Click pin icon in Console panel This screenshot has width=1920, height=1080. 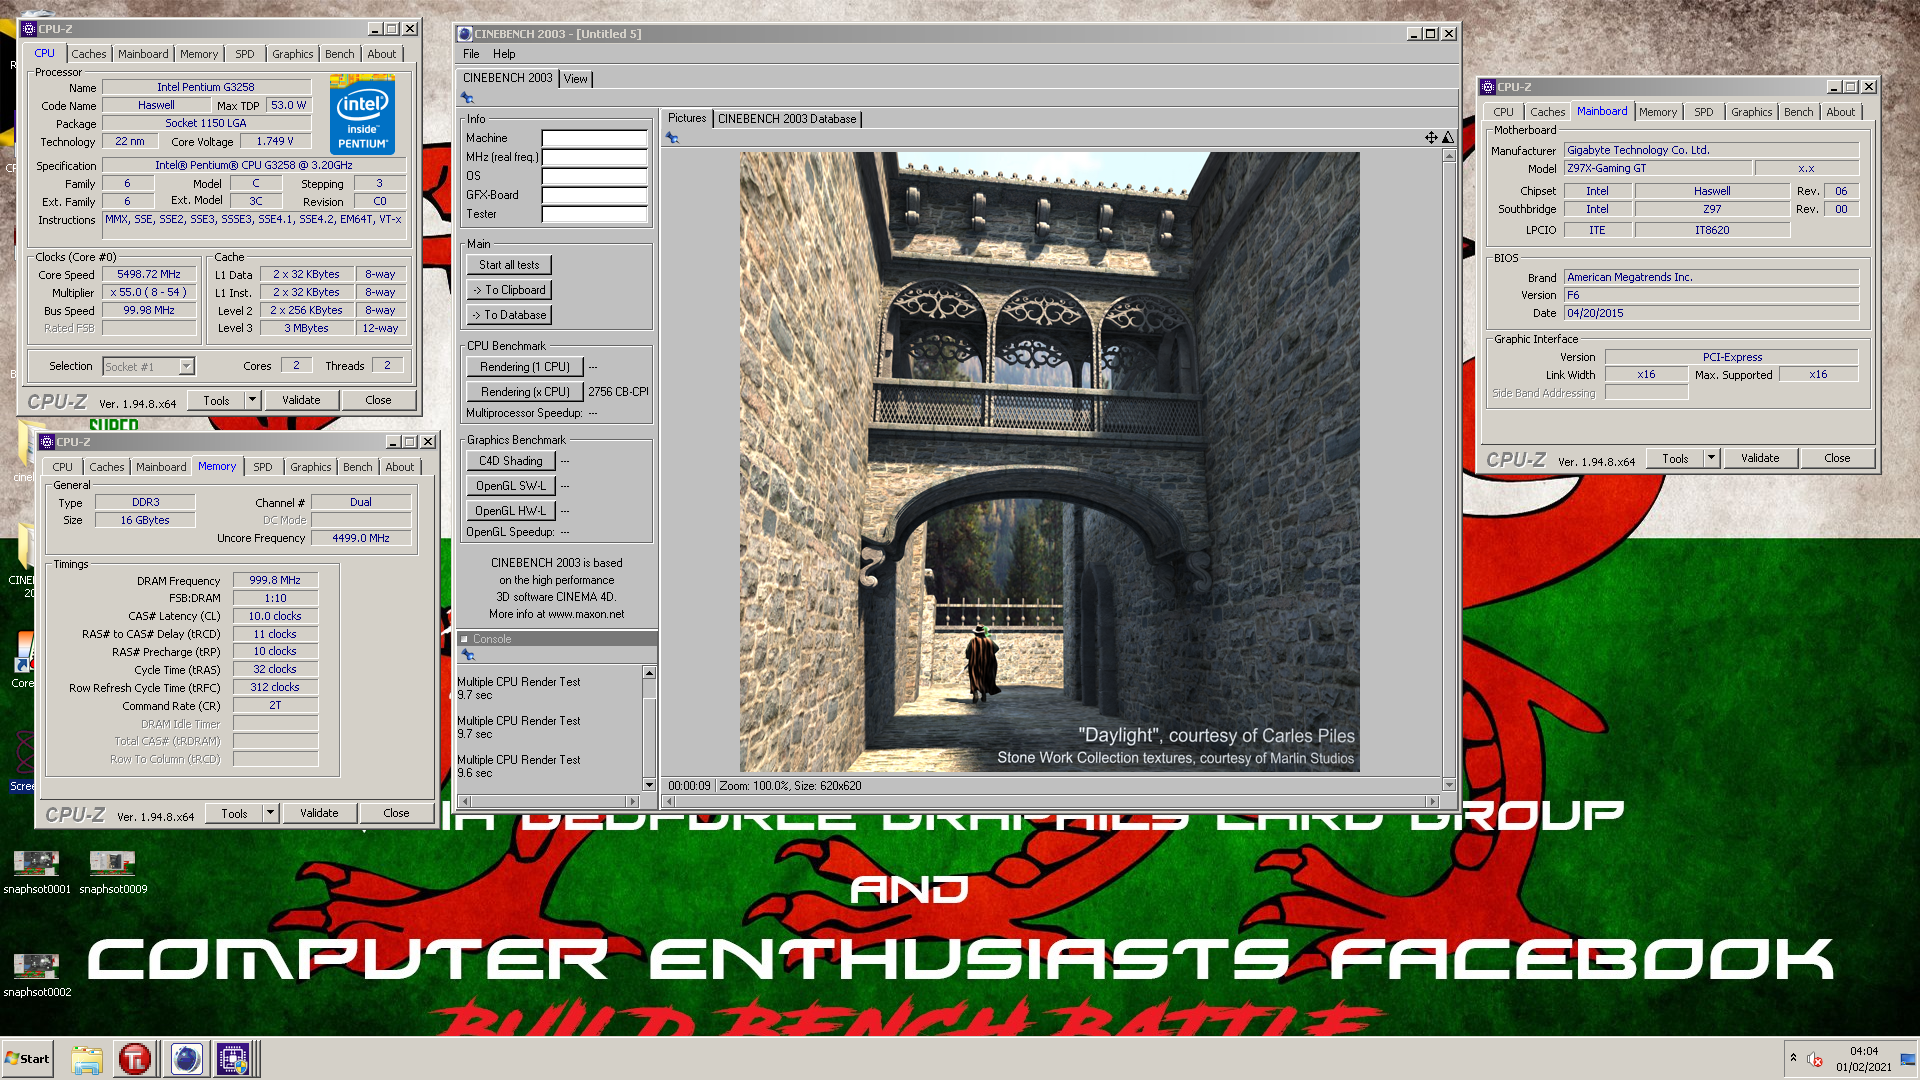coord(467,655)
